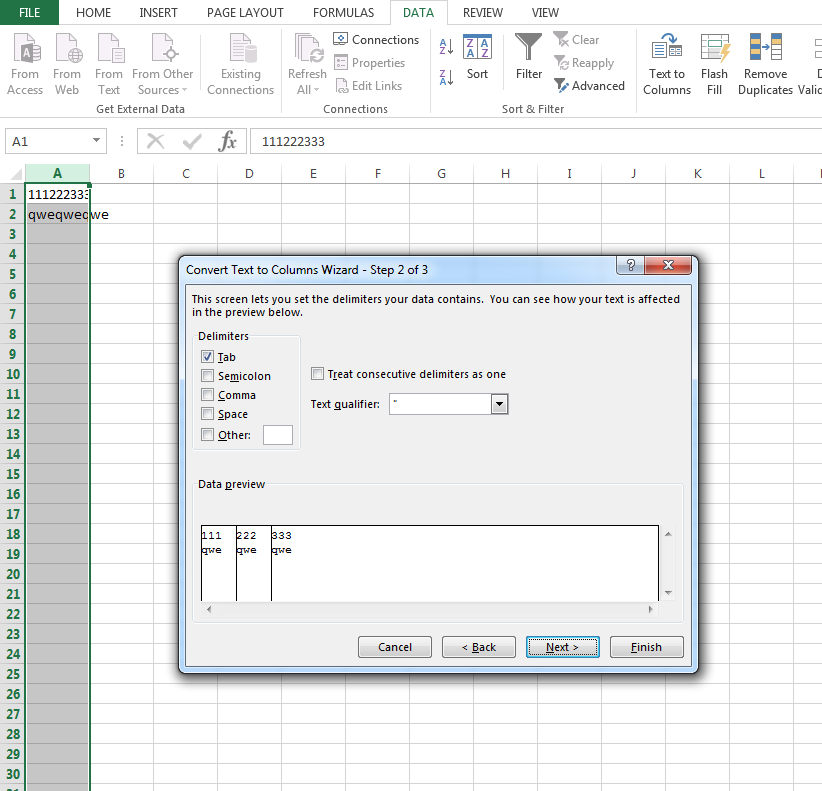Click the Other delimiter text field

coord(277,435)
